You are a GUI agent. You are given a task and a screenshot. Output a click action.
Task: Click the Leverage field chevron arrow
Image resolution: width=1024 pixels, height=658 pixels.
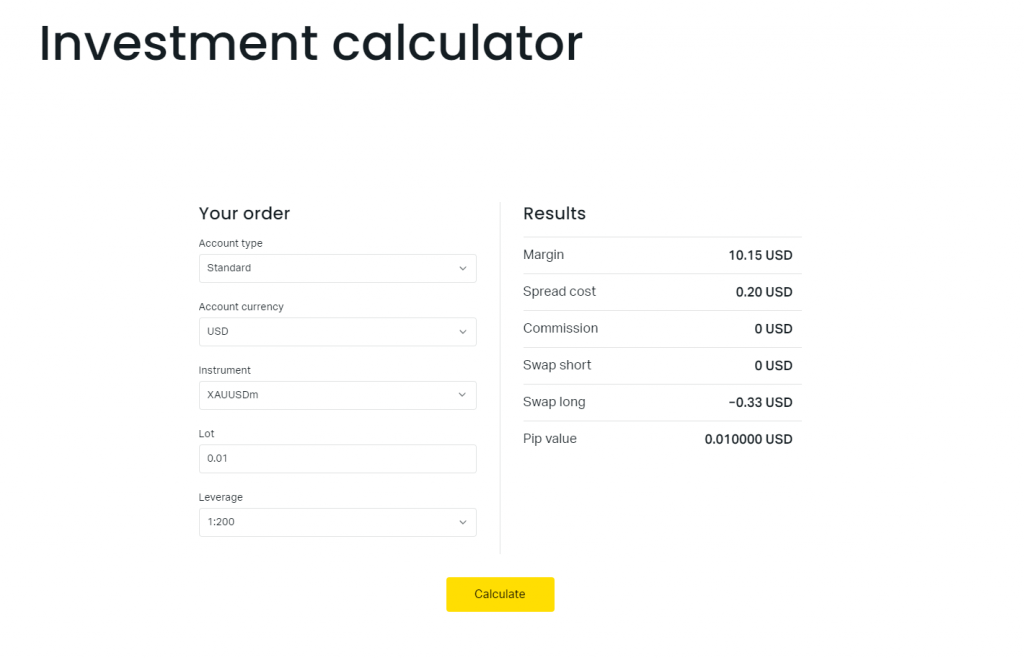pos(462,522)
